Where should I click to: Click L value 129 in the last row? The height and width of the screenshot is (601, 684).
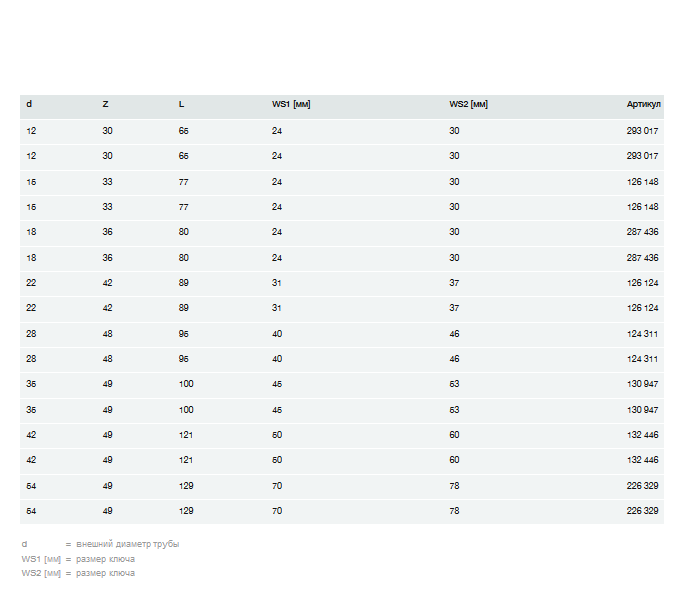185,511
